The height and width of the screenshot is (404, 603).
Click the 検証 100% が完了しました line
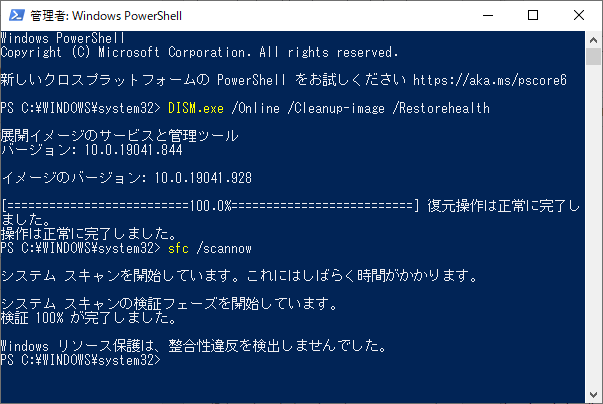[89, 318]
